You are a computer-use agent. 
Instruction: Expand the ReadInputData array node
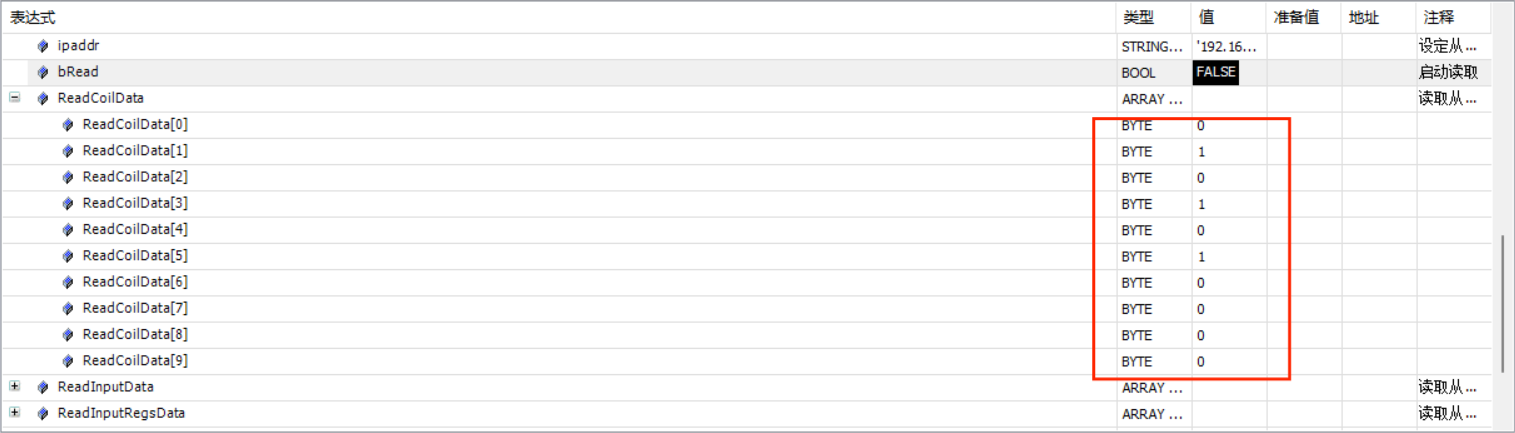click(15, 386)
